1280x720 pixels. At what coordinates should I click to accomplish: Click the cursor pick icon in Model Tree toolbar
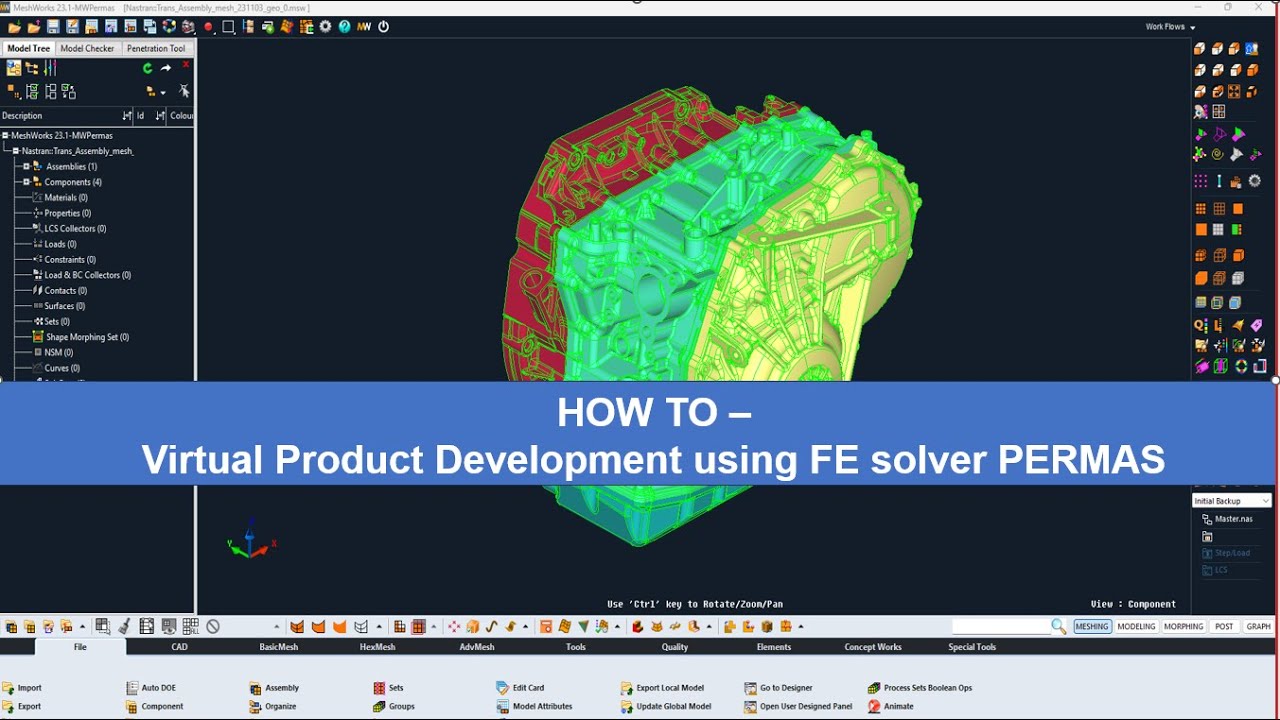184,91
